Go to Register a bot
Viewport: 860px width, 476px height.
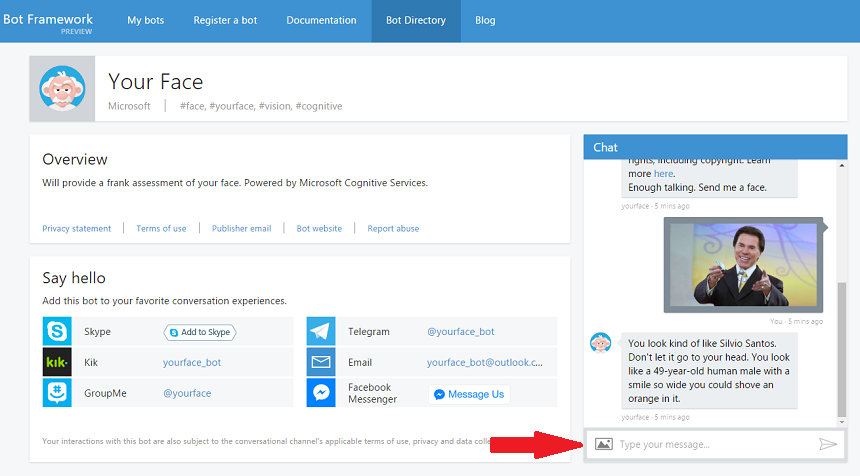tap(225, 20)
